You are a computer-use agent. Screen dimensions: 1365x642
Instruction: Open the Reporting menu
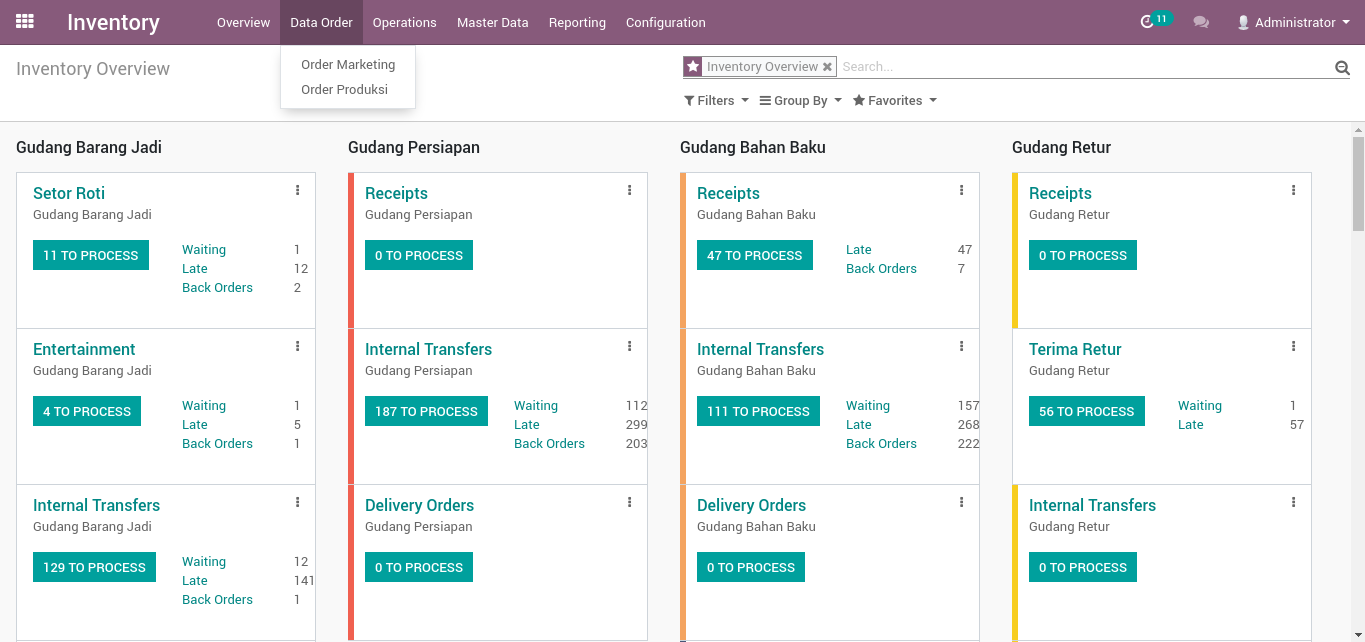pos(577,22)
